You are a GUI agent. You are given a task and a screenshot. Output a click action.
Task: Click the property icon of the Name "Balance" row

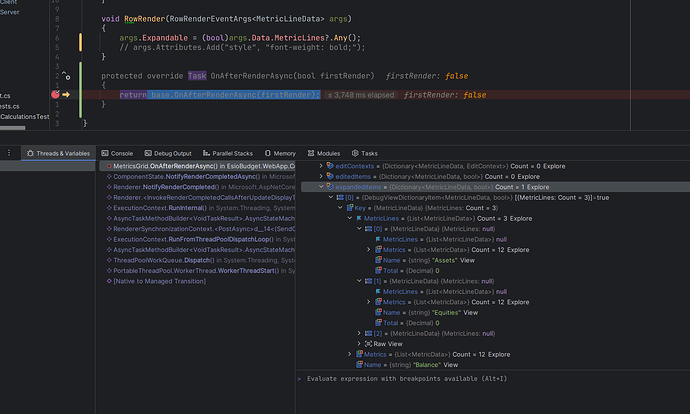click(x=359, y=365)
